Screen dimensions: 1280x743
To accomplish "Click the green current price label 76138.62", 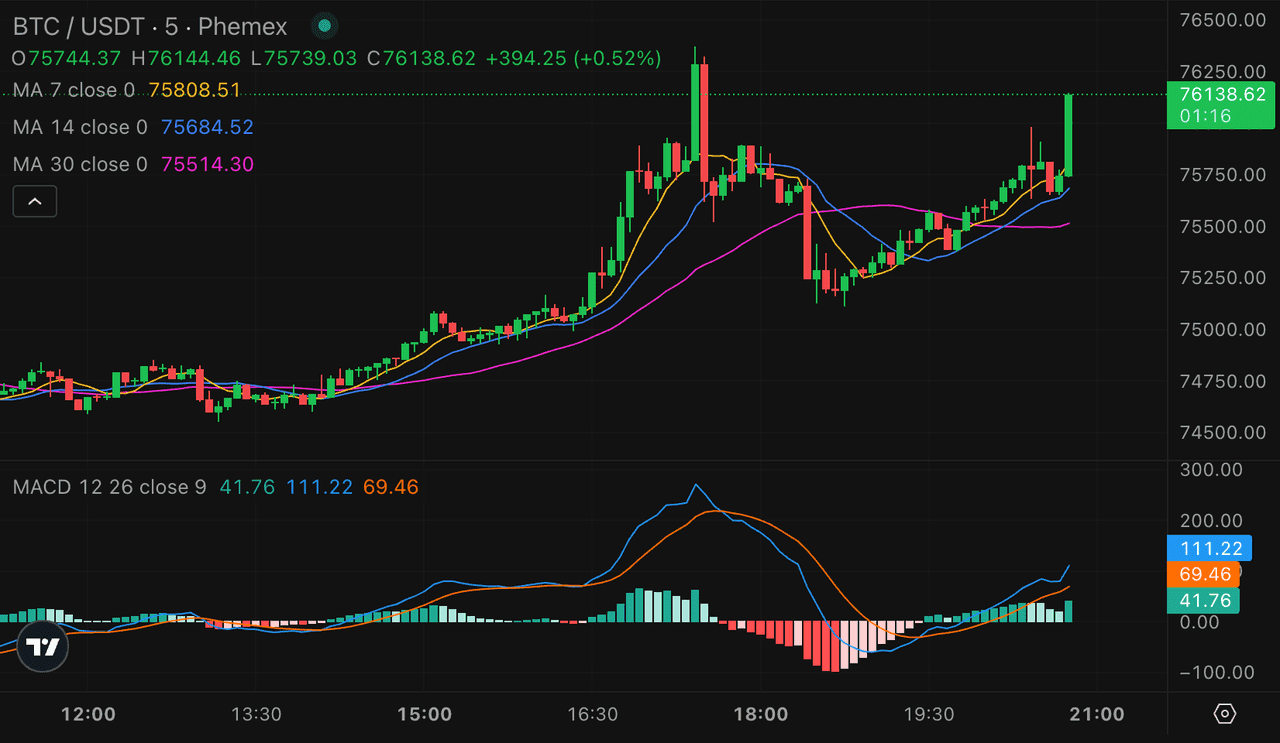I will (x=1222, y=94).
